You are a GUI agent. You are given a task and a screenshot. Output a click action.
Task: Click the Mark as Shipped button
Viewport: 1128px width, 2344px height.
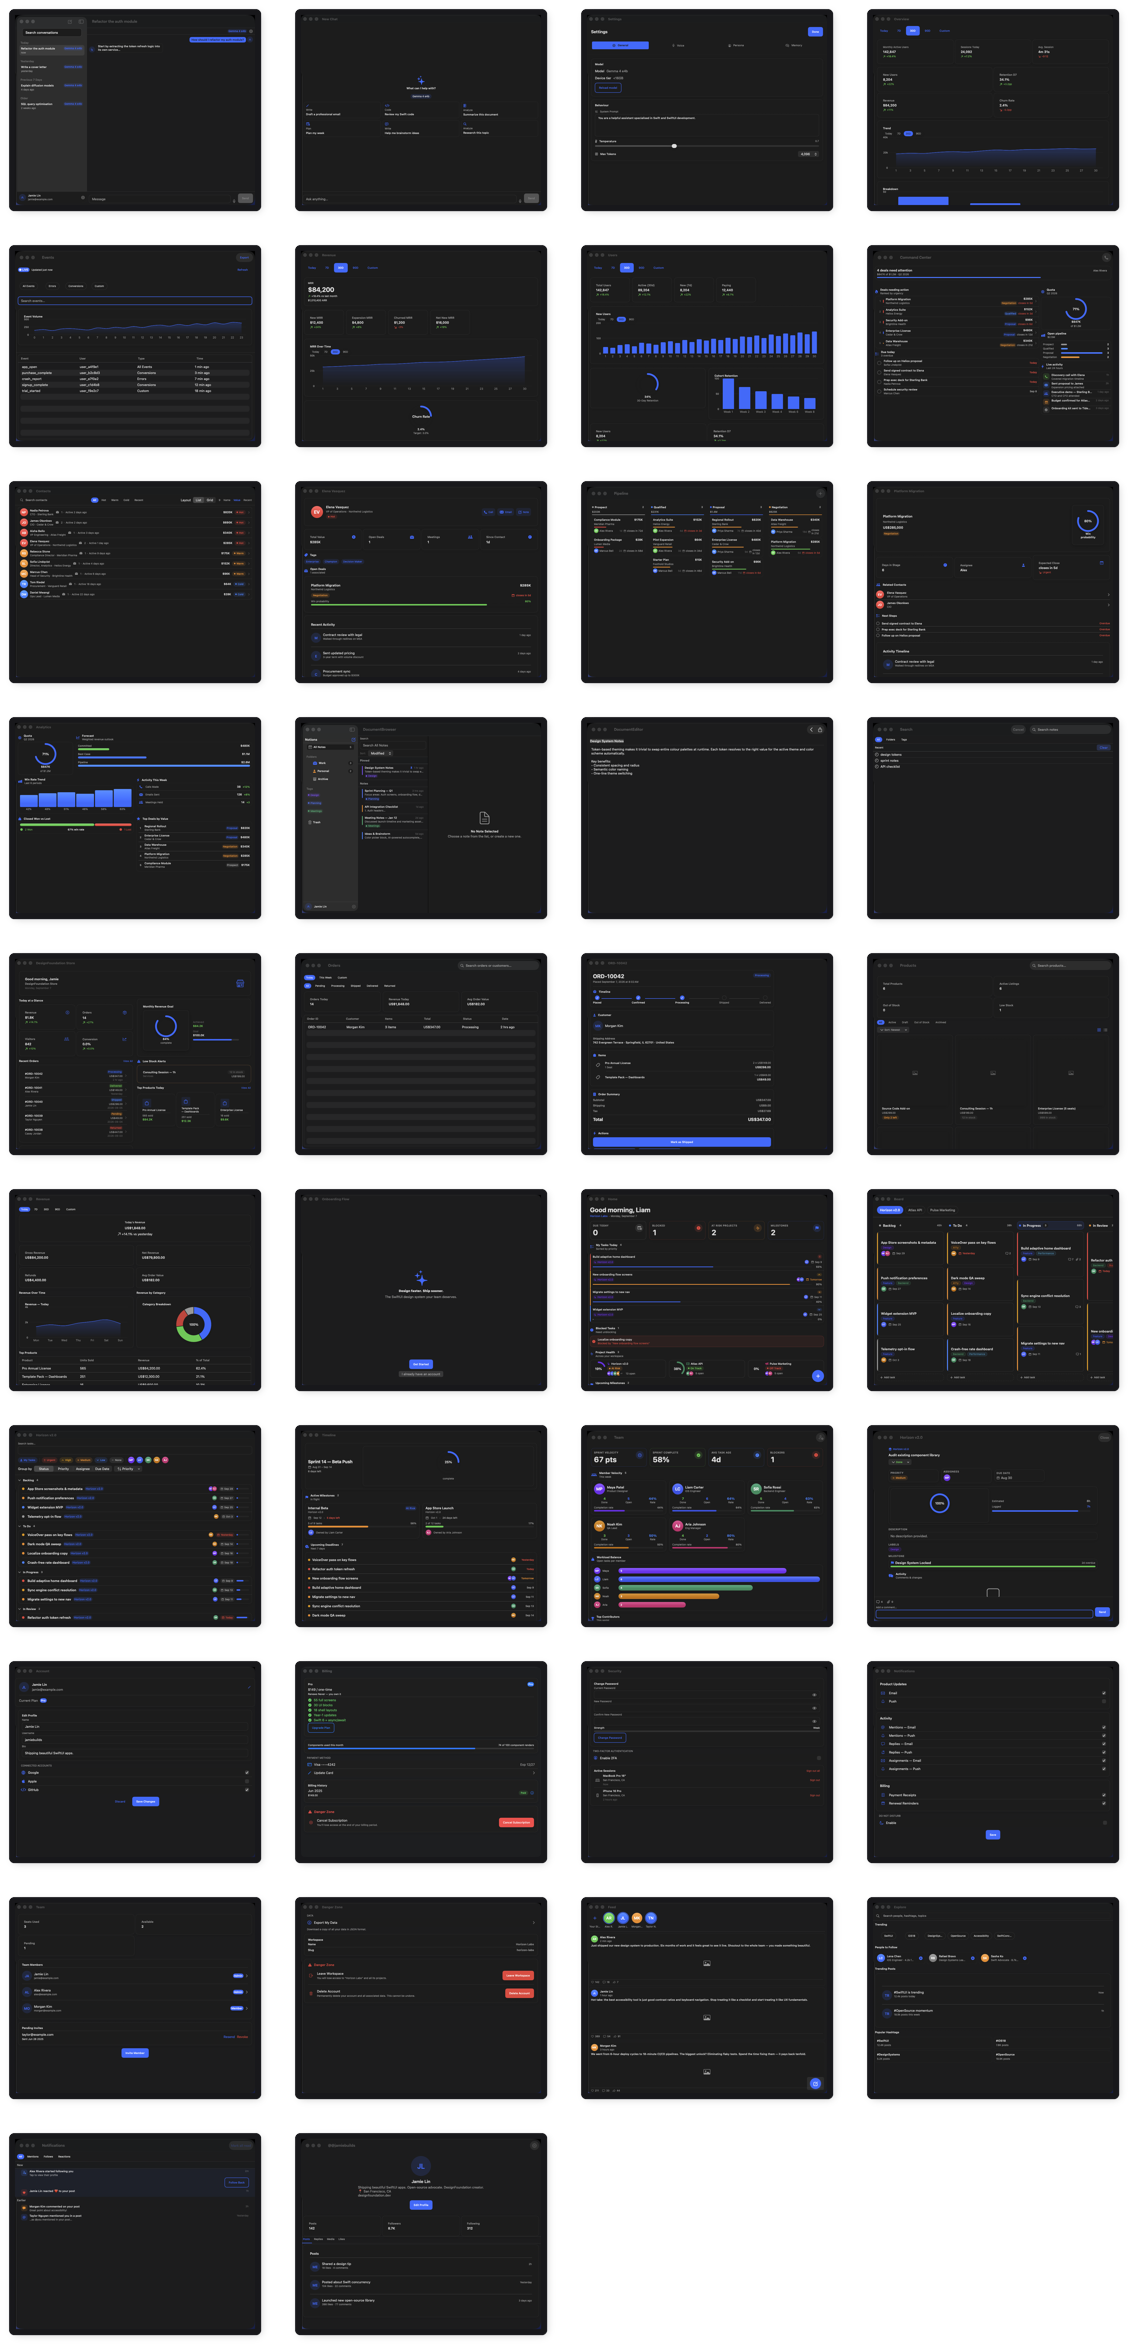click(682, 1141)
